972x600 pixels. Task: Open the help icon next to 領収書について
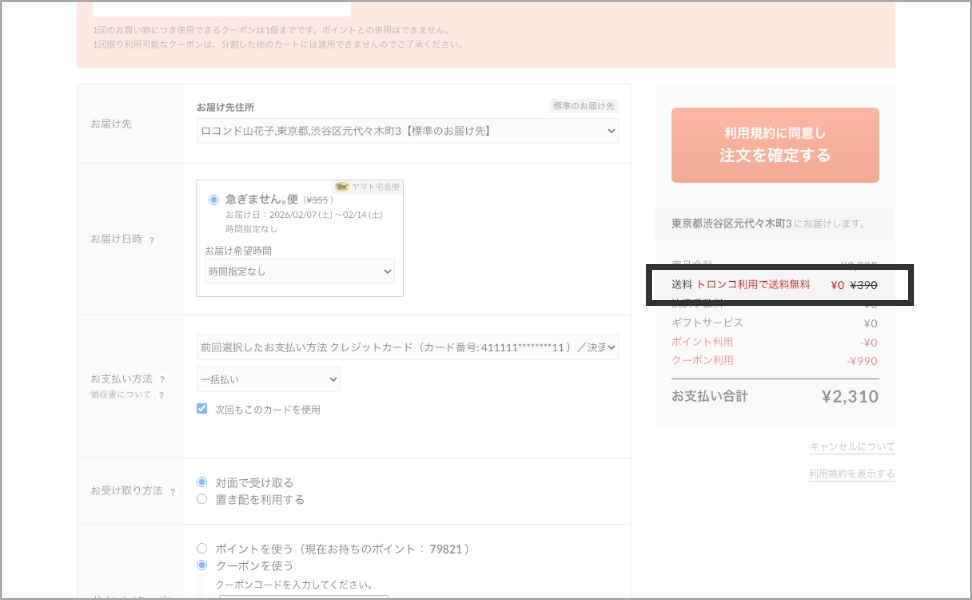(162, 395)
